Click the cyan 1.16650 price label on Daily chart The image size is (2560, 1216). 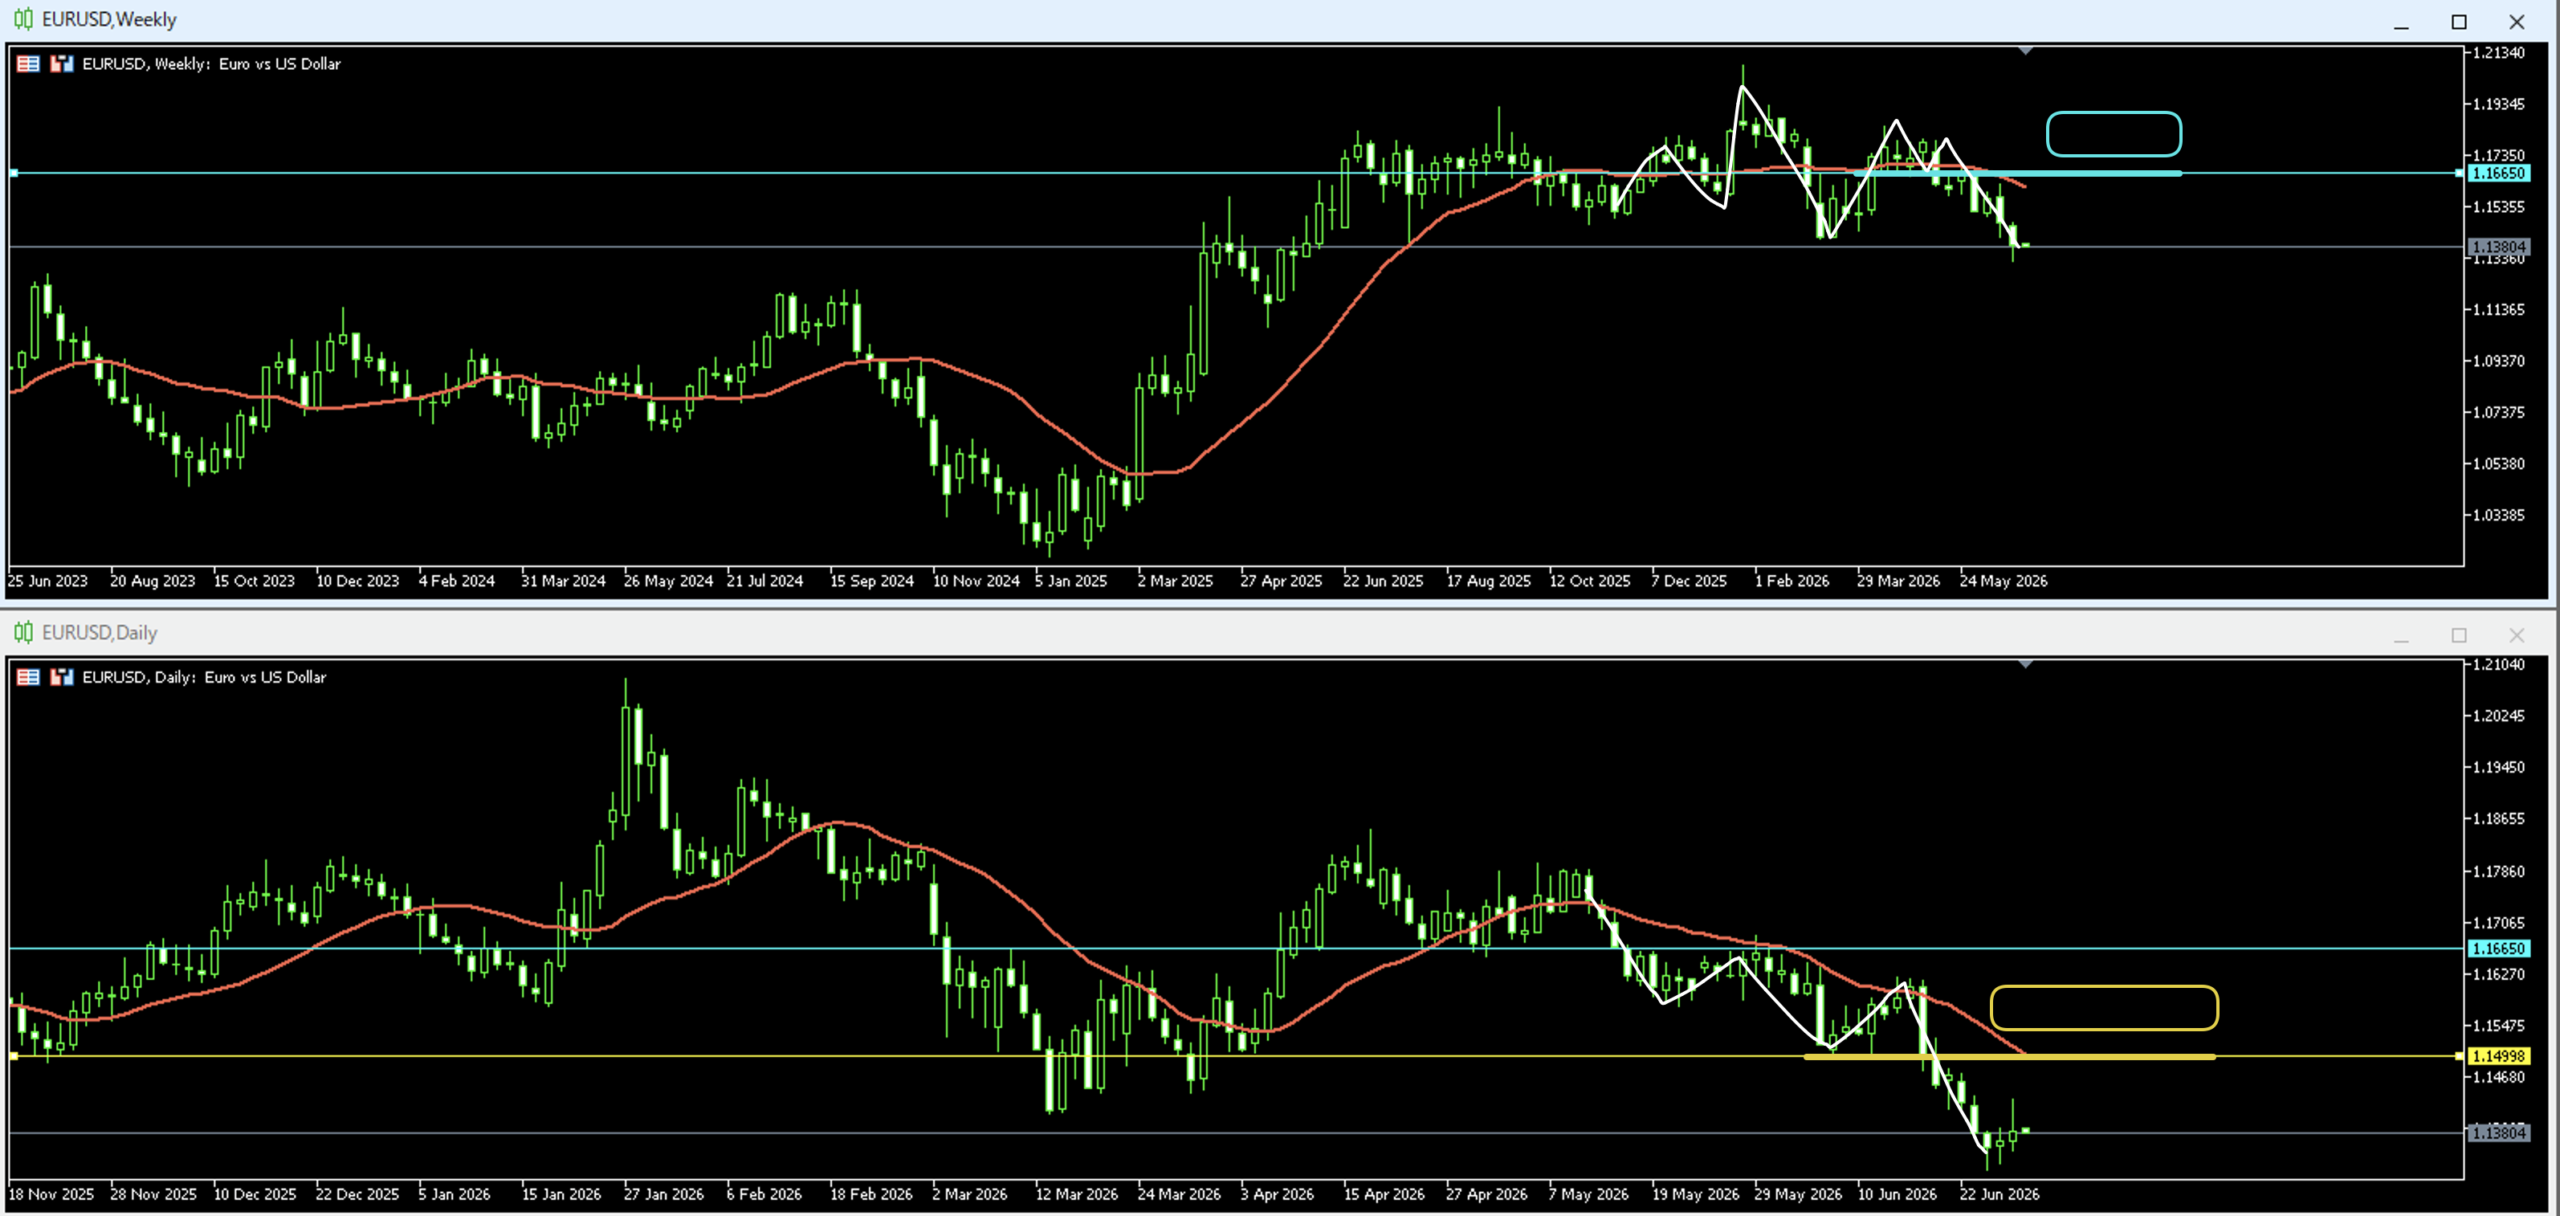2498,948
